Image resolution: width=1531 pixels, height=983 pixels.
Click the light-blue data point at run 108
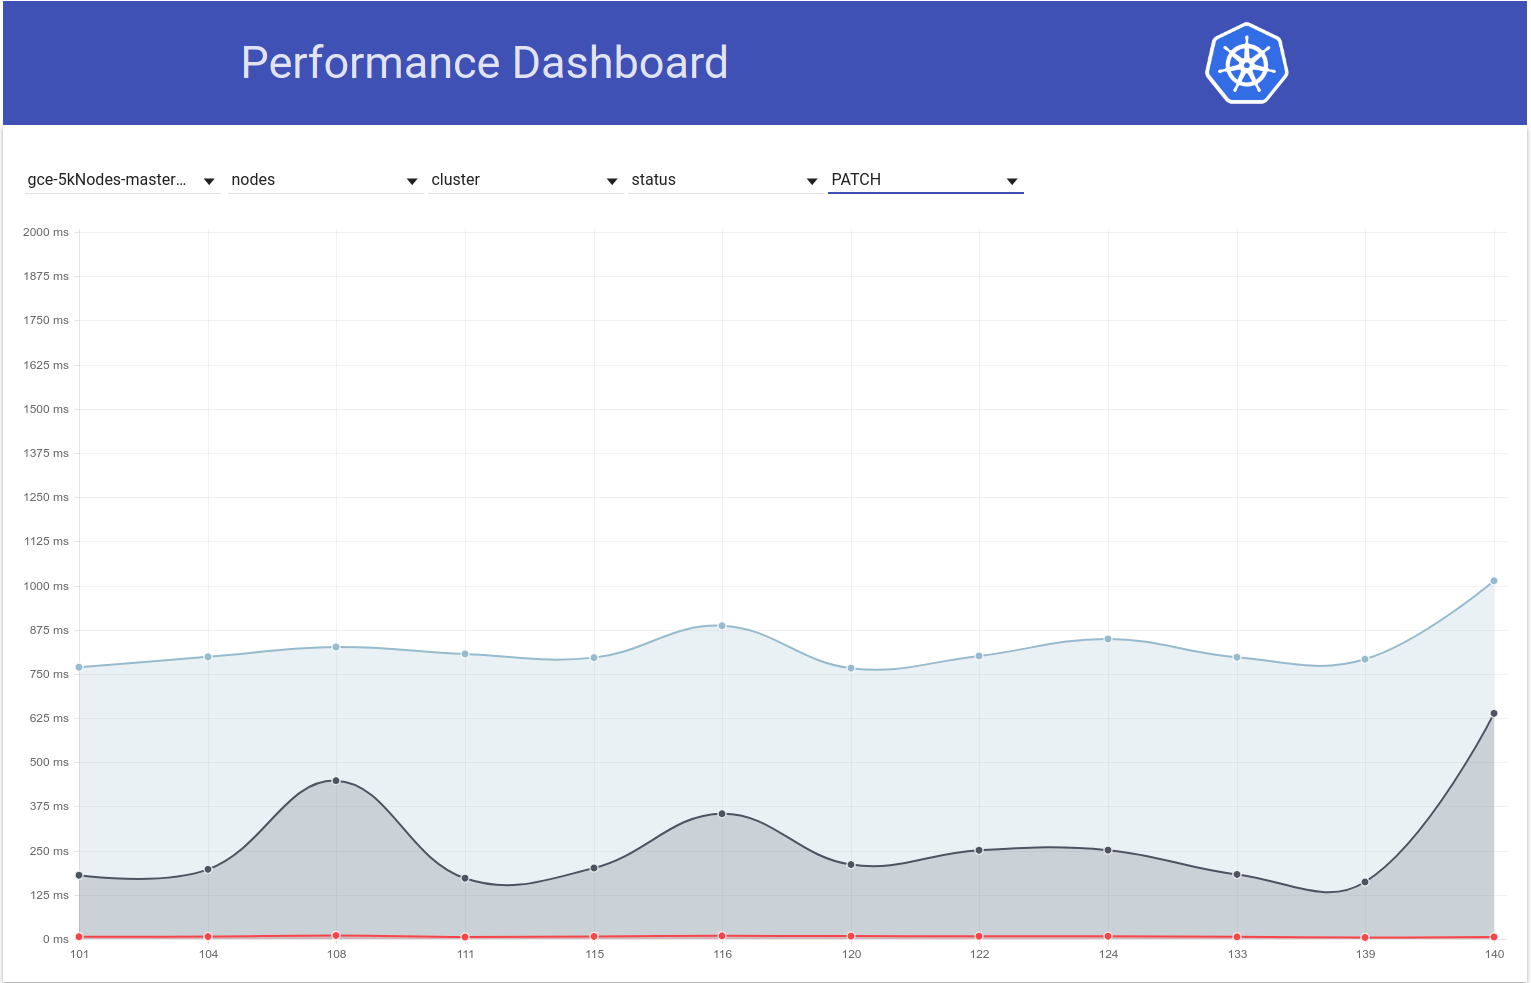point(336,647)
